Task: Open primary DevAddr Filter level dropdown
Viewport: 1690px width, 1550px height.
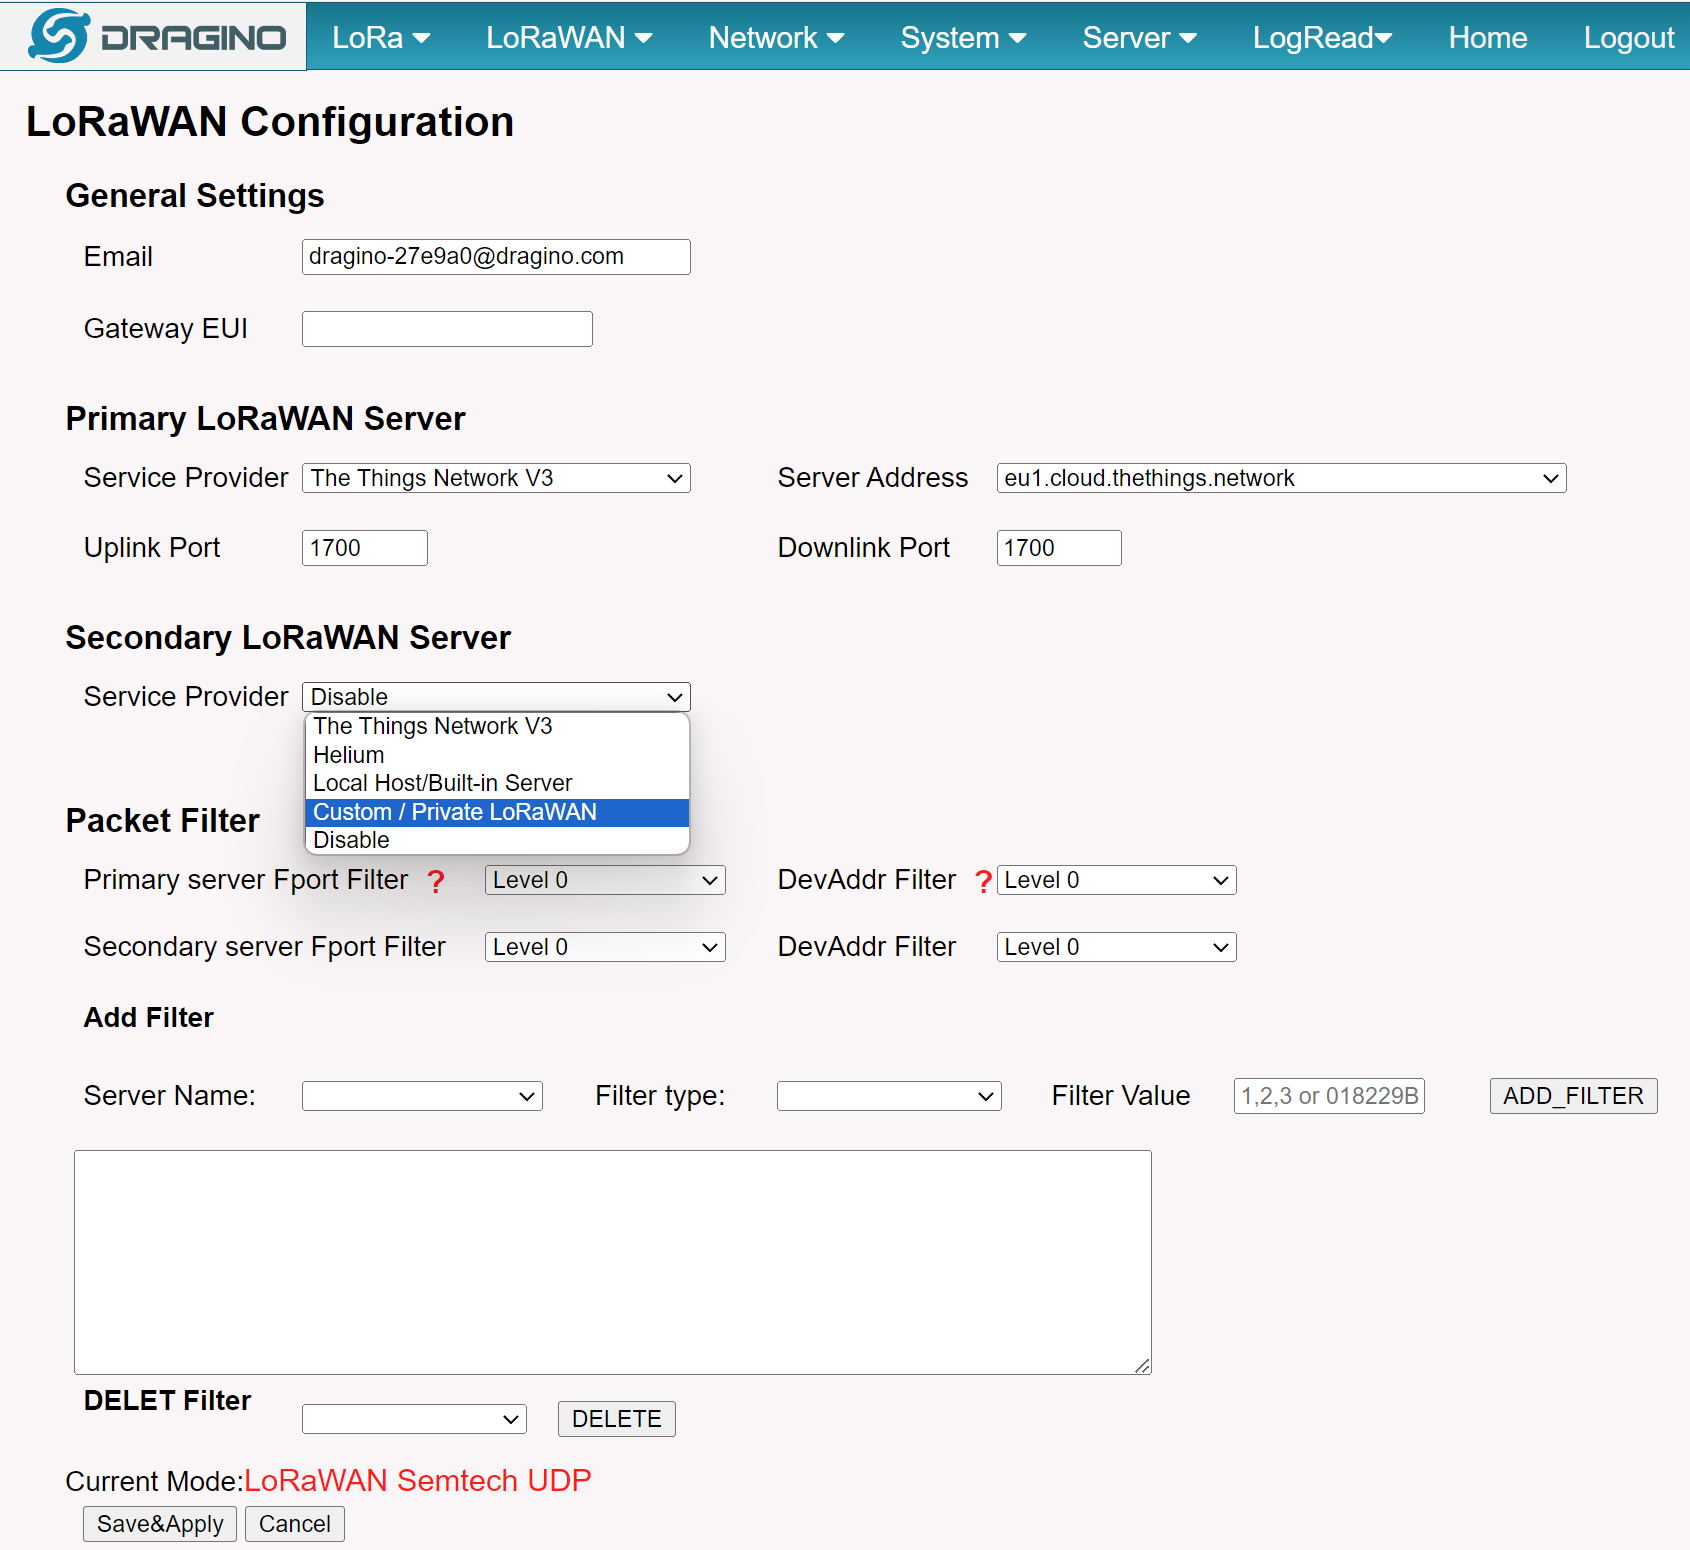Action: click(1117, 880)
